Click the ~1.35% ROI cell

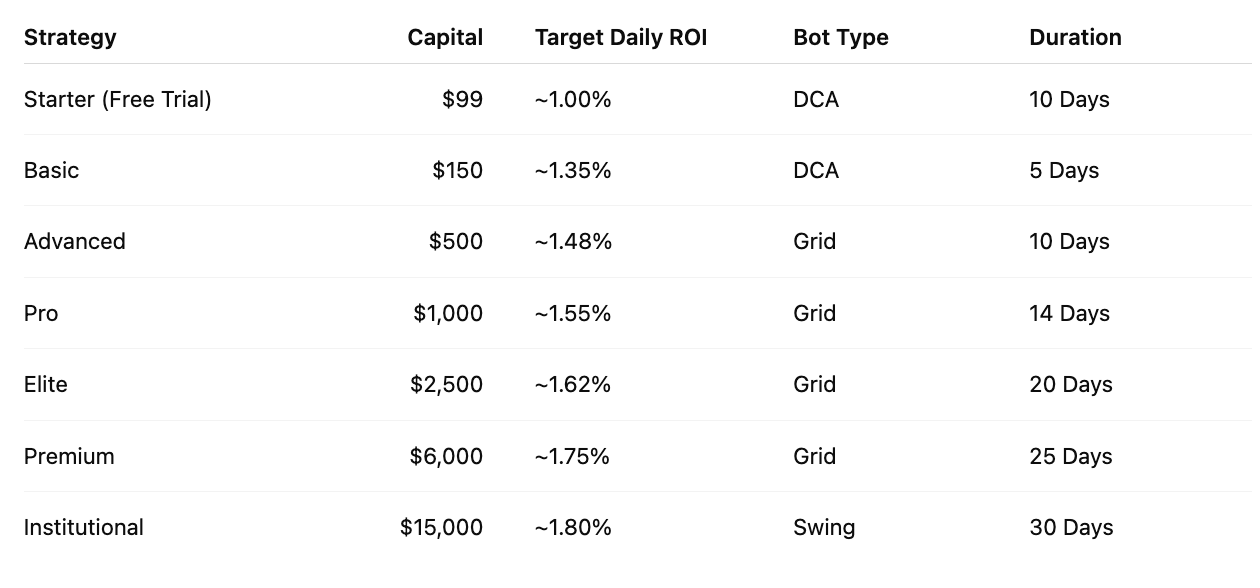point(573,171)
